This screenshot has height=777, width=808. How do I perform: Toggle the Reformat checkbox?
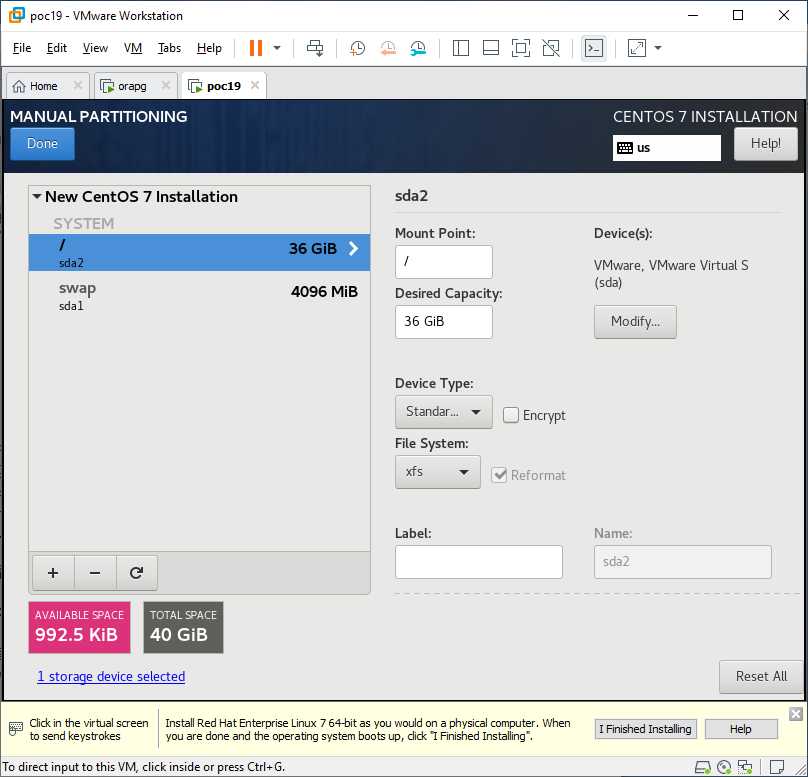499,475
